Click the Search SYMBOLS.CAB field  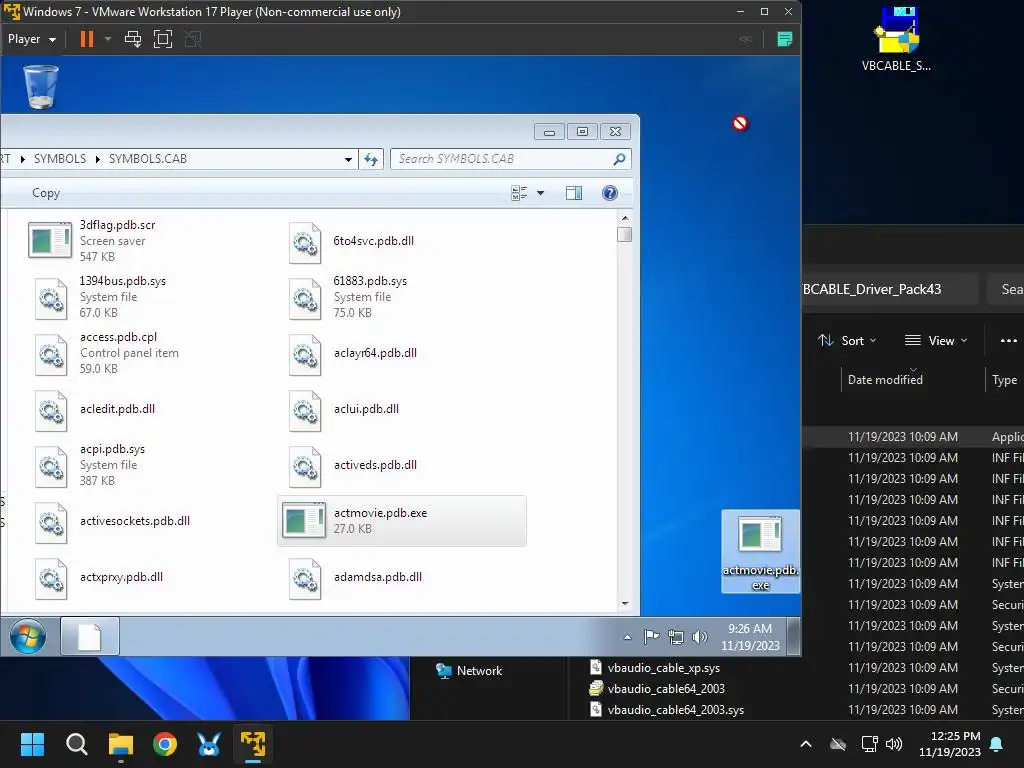(511, 159)
